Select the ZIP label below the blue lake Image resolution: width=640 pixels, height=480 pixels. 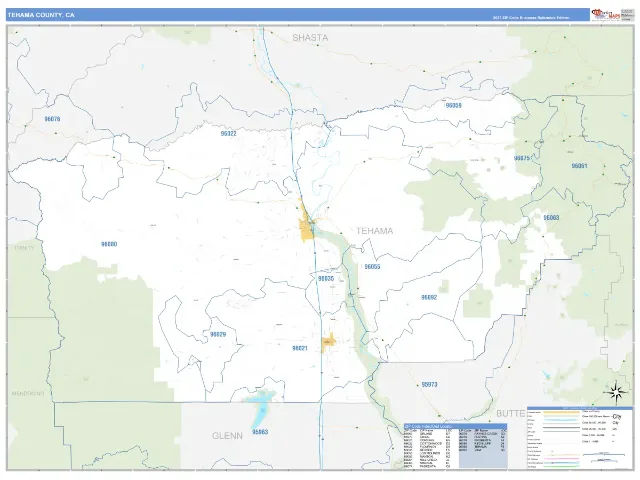[x=260, y=432]
